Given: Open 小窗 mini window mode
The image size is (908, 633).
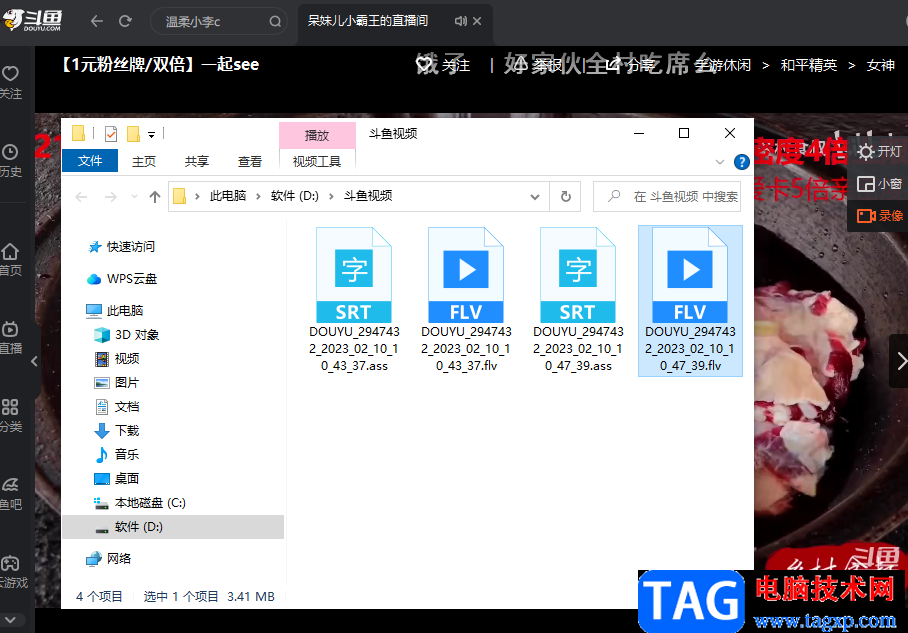Looking at the screenshot, I should coord(880,184).
